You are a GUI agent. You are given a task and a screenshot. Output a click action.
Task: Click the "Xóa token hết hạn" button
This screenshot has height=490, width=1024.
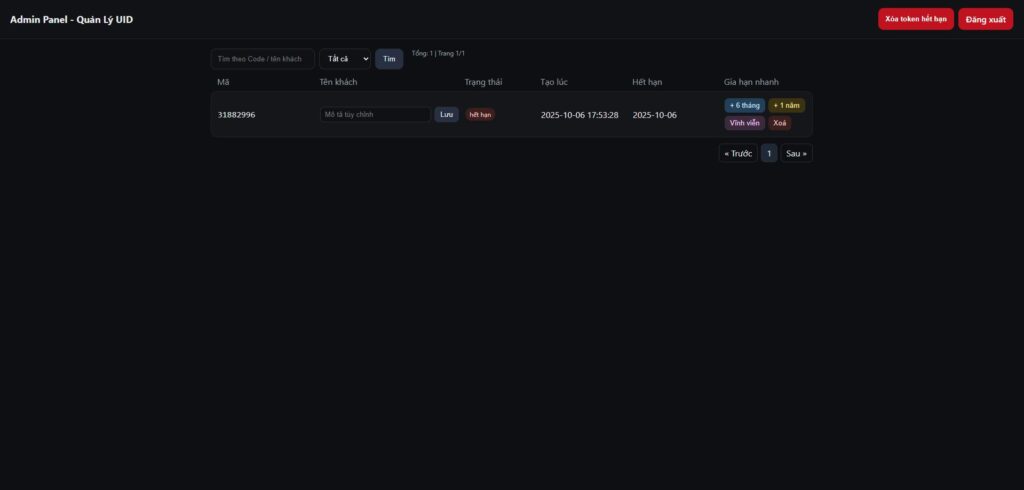tap(915, 19)
